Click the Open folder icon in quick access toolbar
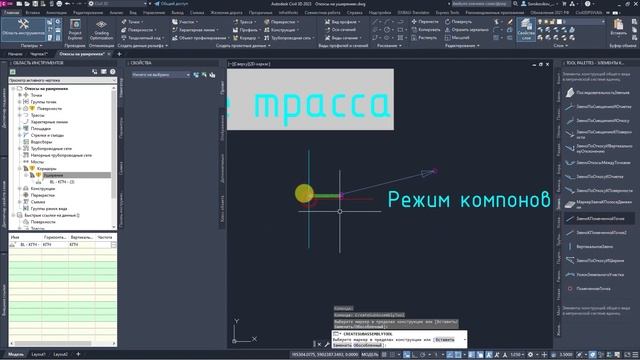The image size is (640, 360). coord(27,4)
